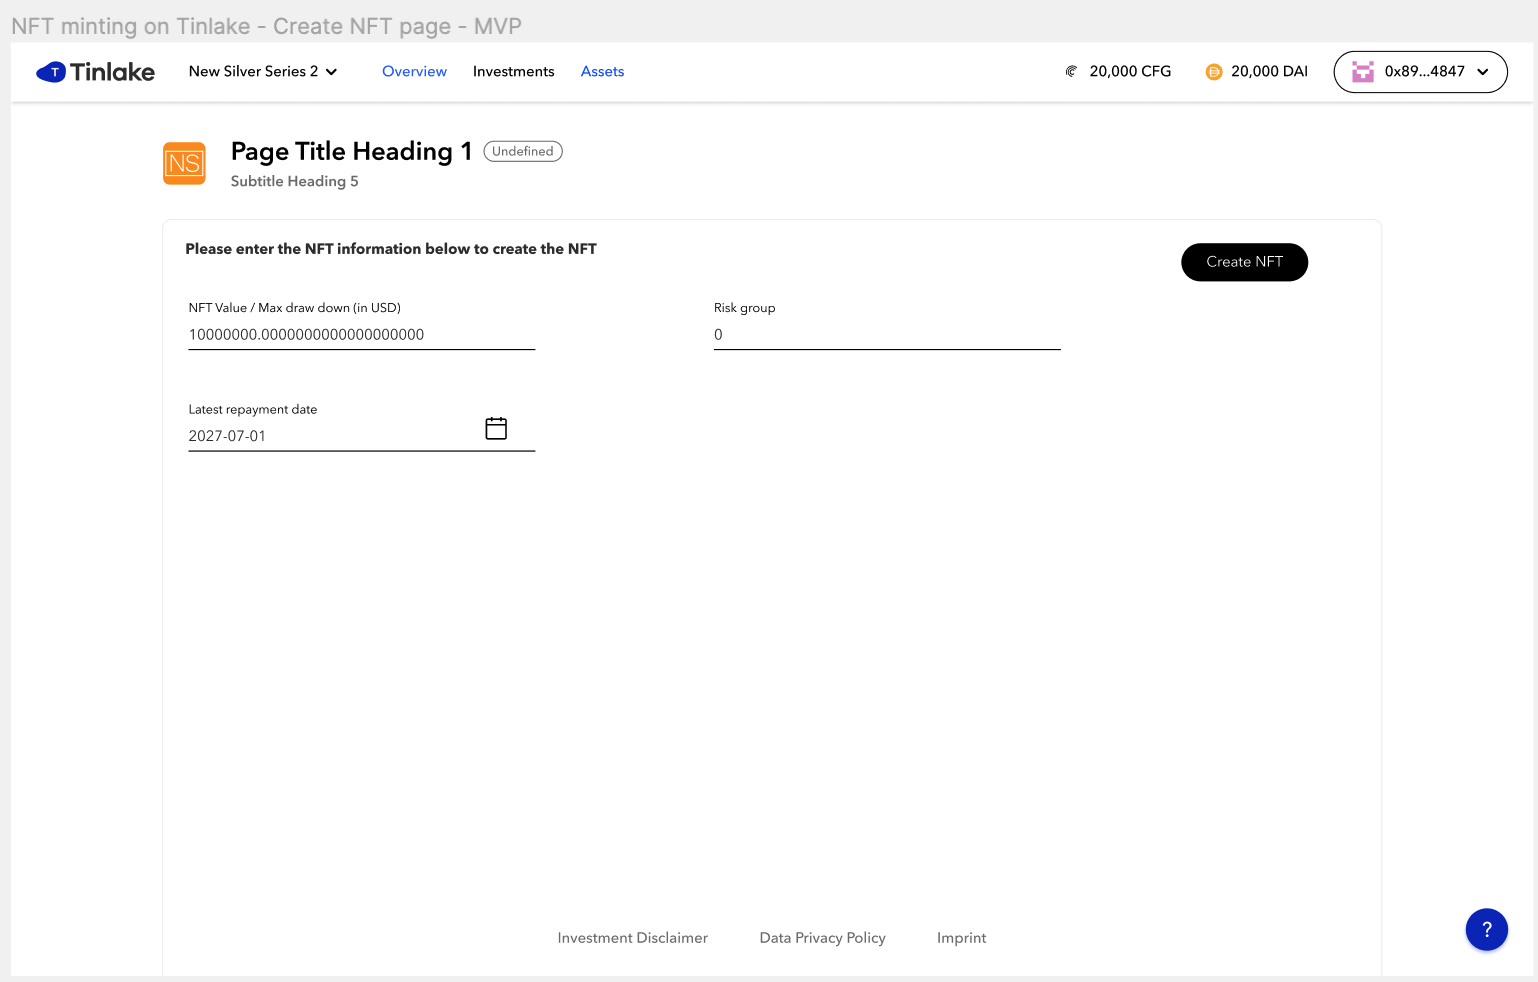Navigate to the Overview page

(x=414, y=71)
